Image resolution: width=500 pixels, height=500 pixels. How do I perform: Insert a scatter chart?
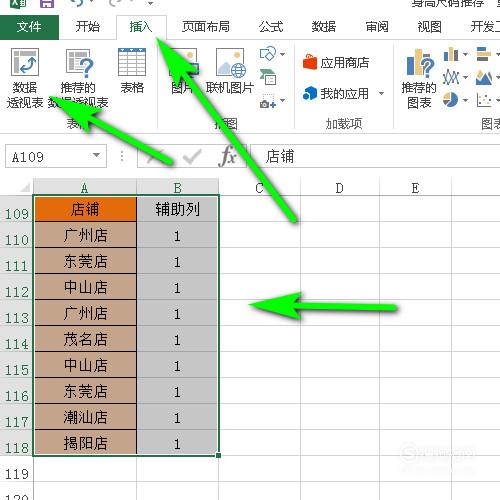click(484, 100)
